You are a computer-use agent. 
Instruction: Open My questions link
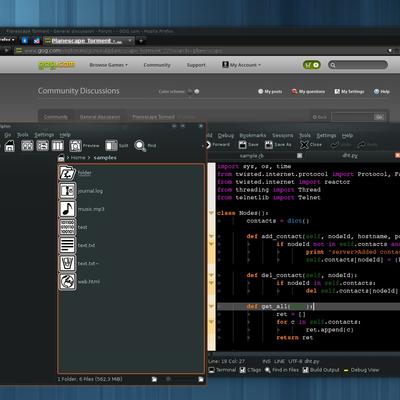point(308,91)
